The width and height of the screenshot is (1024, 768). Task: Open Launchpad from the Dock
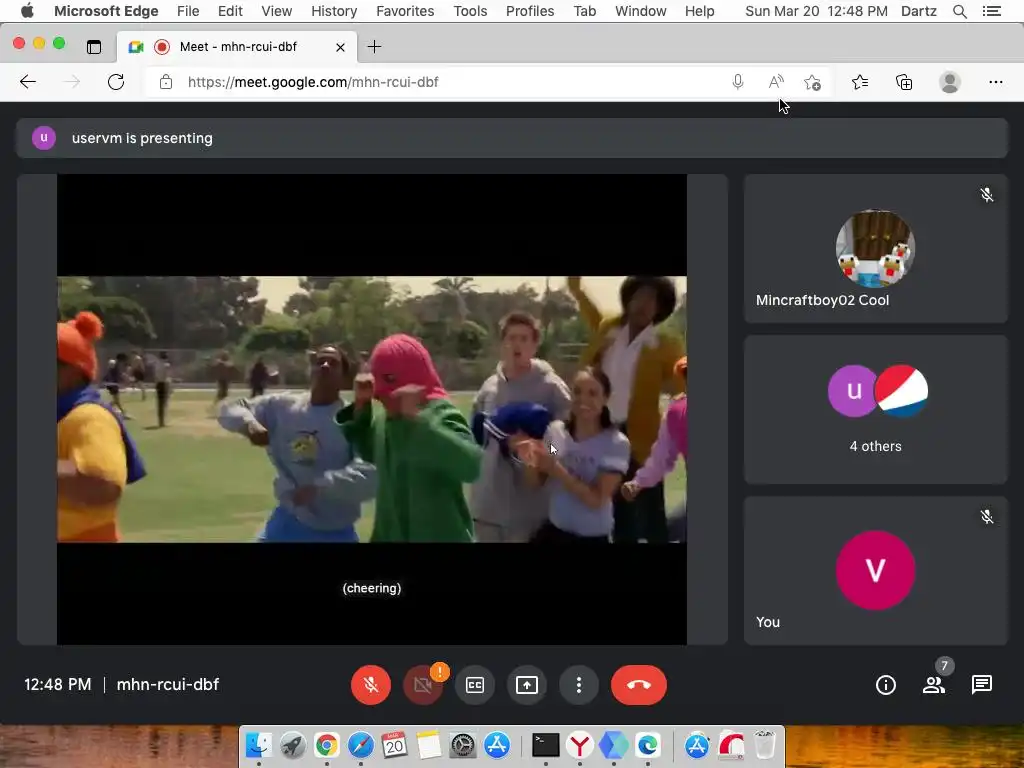pos(293,744)
